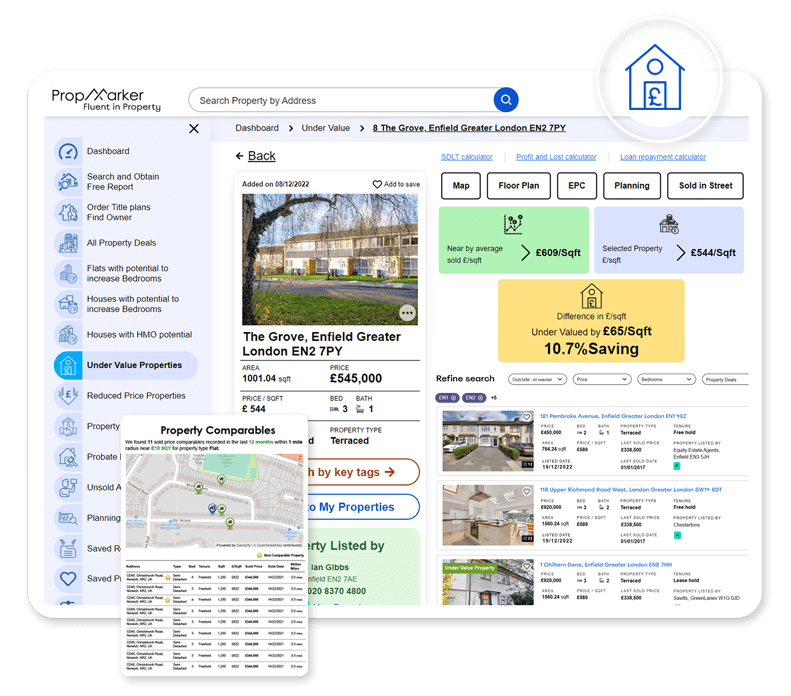Open the Price dropdown filter
This screenshot has height=696, width=791.
(x=602, y=379)
